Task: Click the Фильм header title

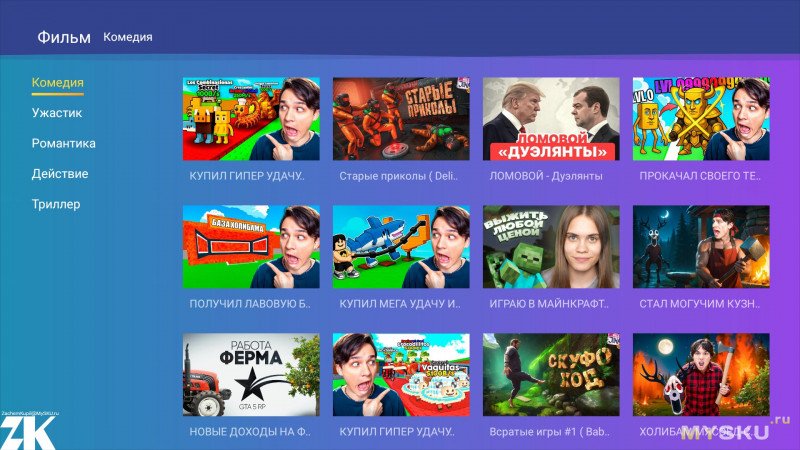Action: click(64, 37)
